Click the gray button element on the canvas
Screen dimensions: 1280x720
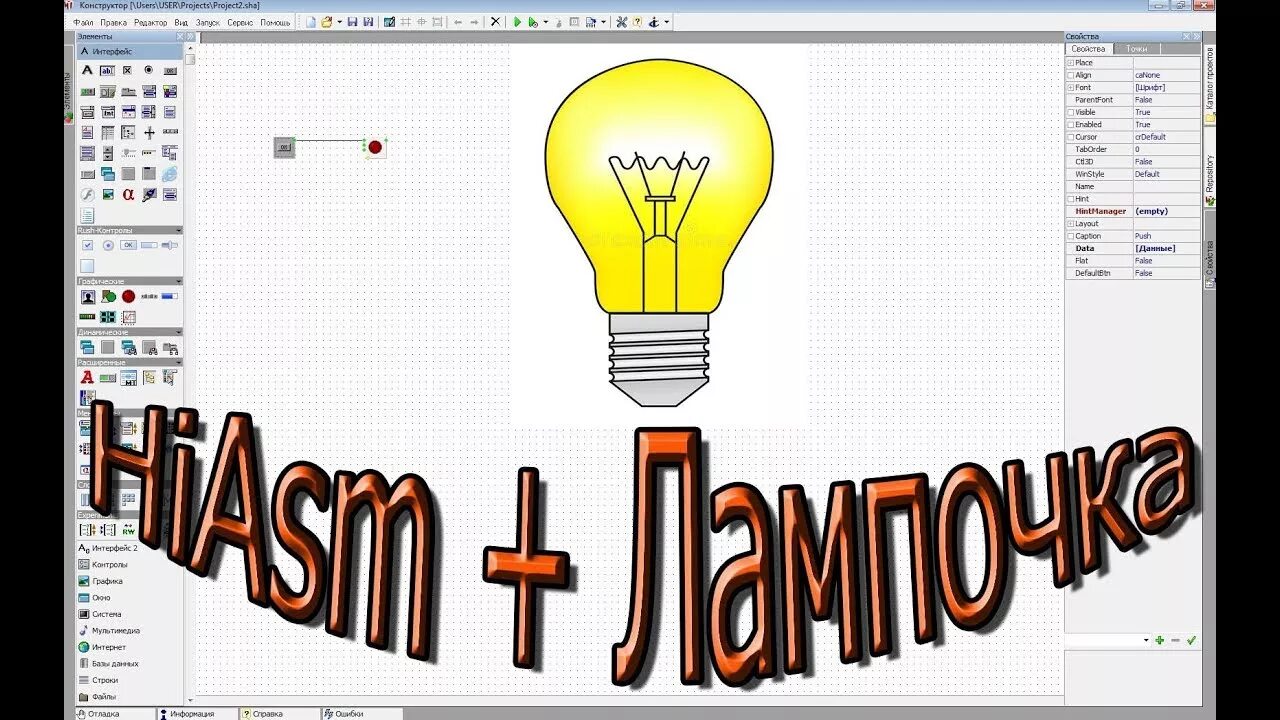pyautogui.click(x=284, y=147)
